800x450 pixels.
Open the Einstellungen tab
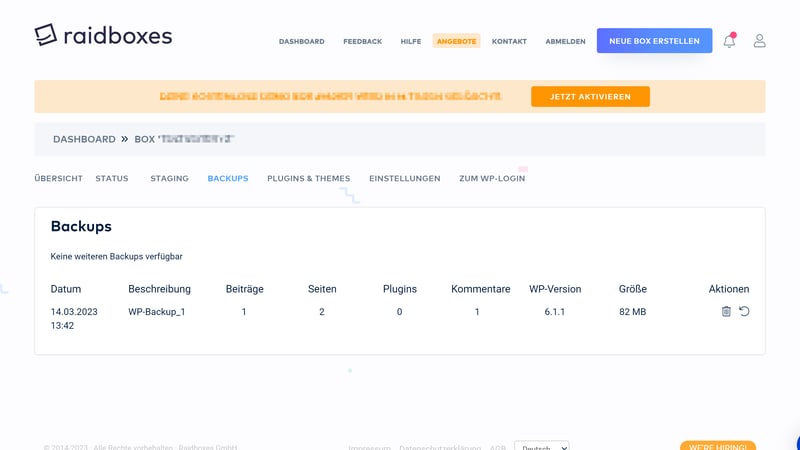point(404,178)
